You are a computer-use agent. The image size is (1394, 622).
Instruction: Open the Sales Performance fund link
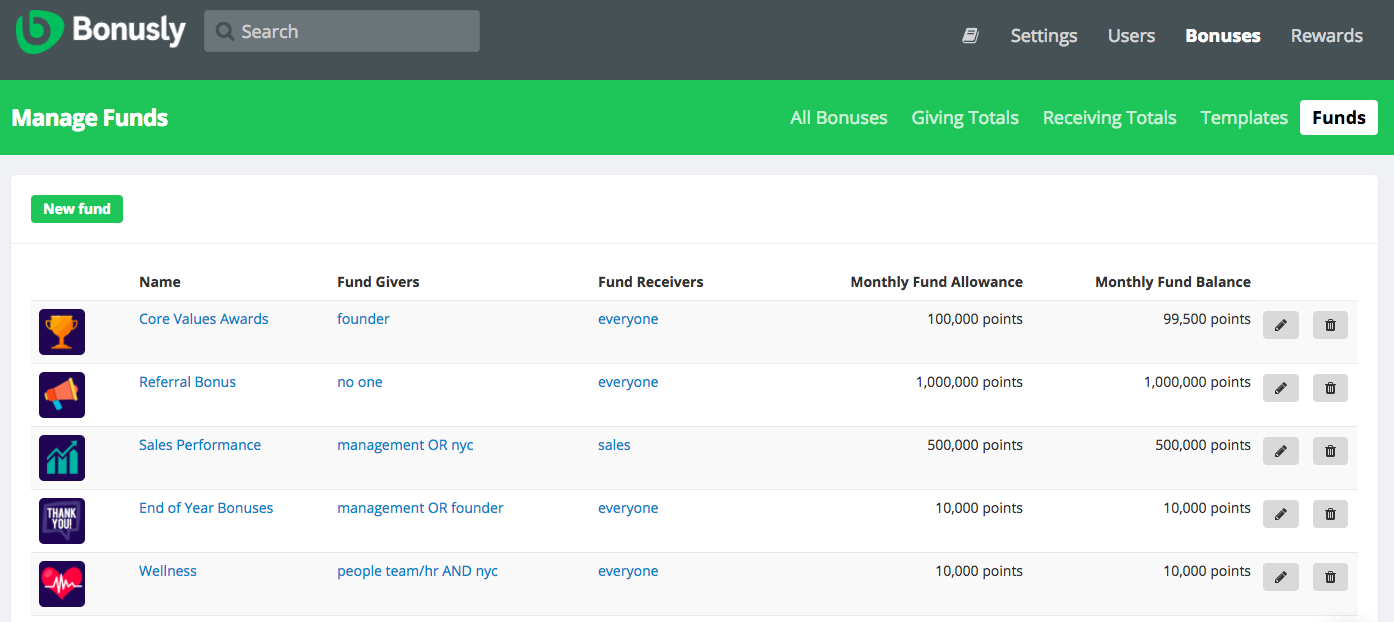click(x=200, y=444)
